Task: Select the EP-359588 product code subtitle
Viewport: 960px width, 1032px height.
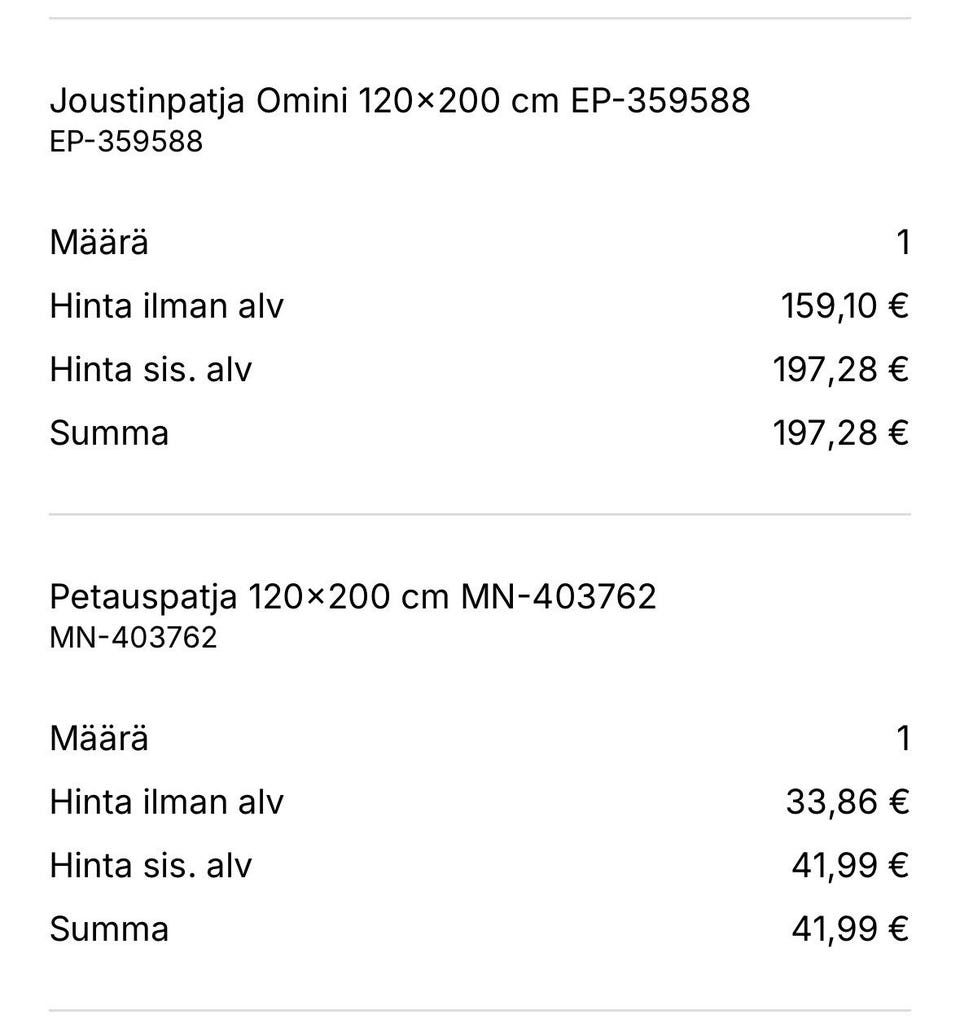Action: (x=126, y=142)
